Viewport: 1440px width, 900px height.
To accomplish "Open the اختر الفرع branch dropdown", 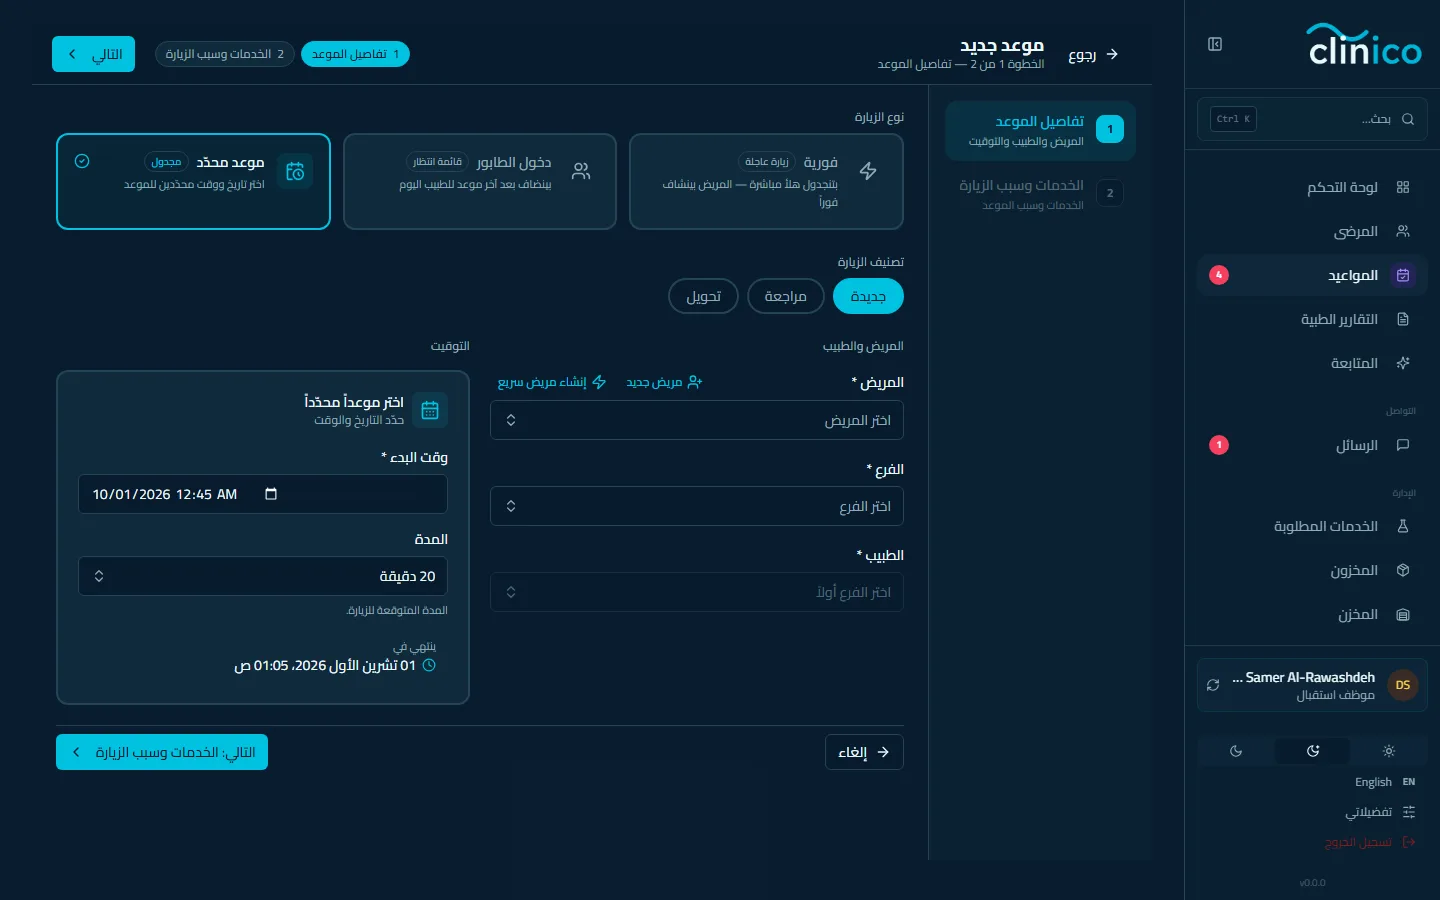I will [x=697, y=506].
